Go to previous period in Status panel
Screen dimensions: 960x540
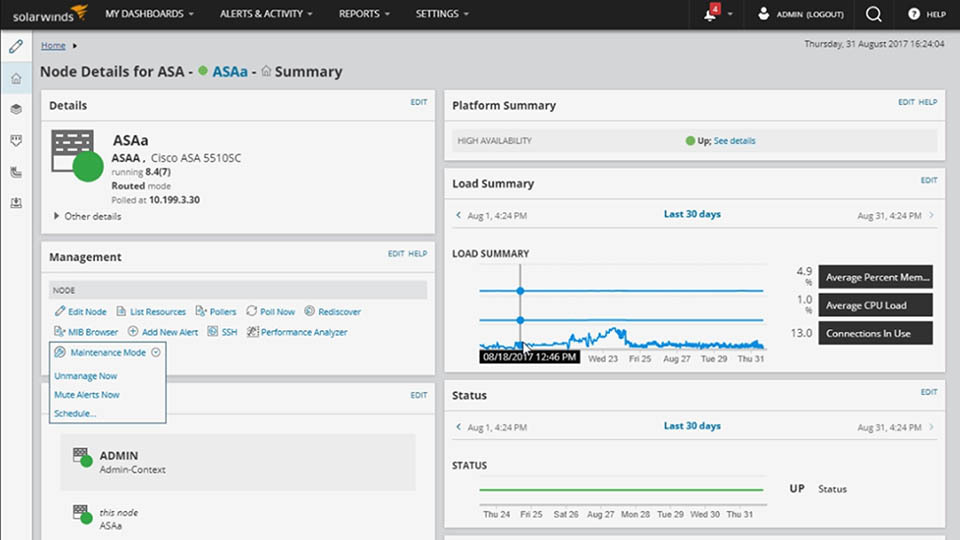pyautogui.click(x=459, y=427)
